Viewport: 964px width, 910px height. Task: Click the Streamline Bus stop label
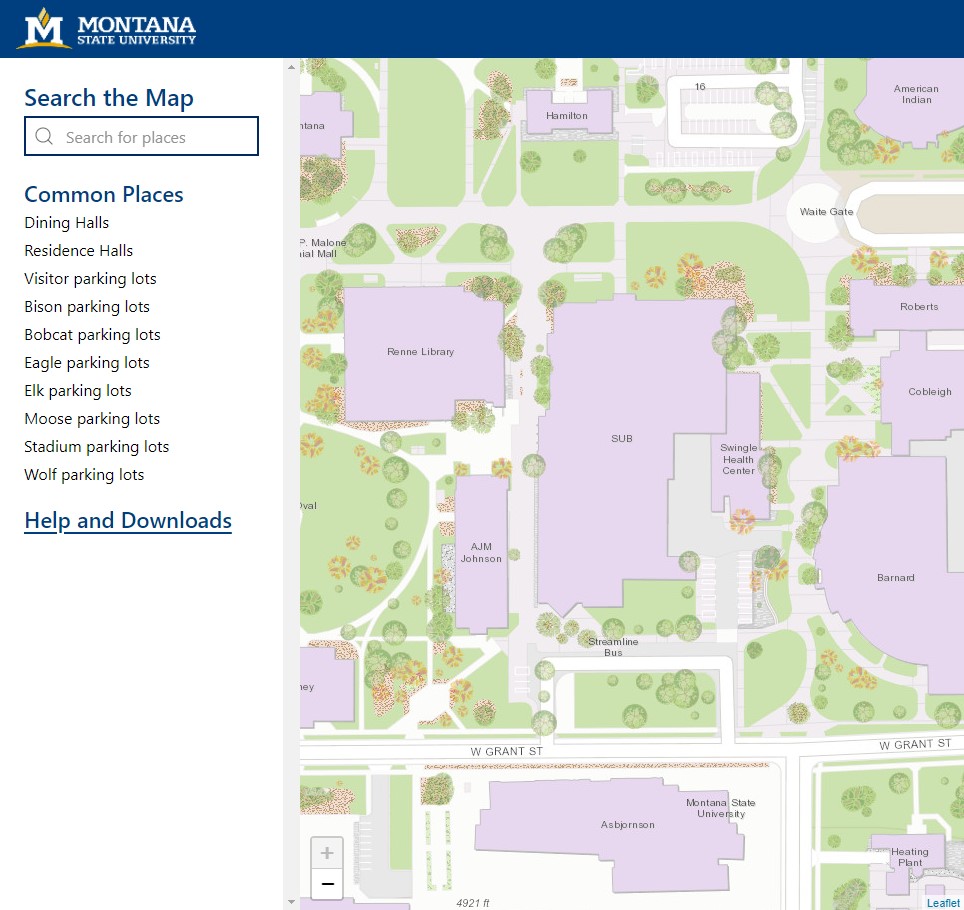[x=613, y=647]
